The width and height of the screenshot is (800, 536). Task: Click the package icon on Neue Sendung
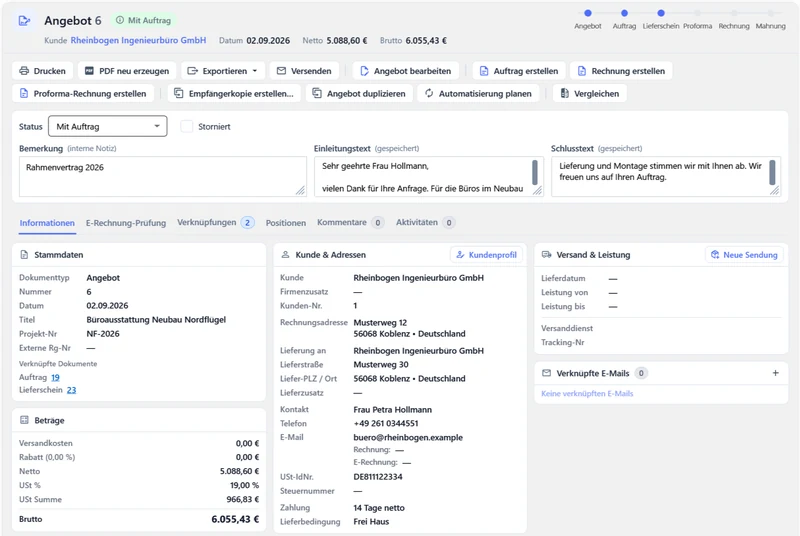pos(715,254)
